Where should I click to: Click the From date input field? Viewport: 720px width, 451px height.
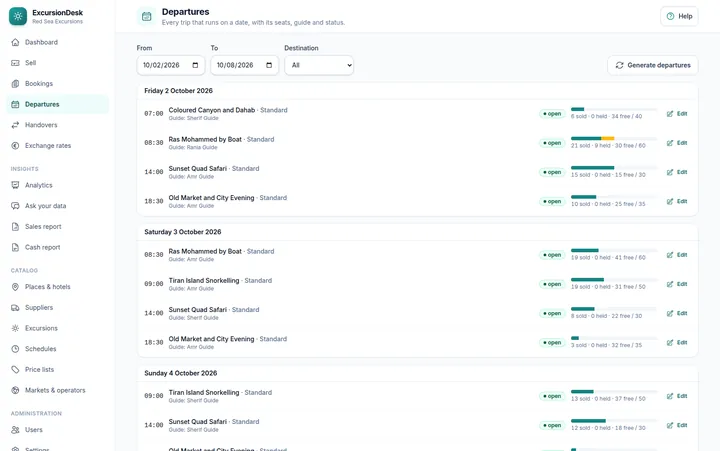coord(171,65)
